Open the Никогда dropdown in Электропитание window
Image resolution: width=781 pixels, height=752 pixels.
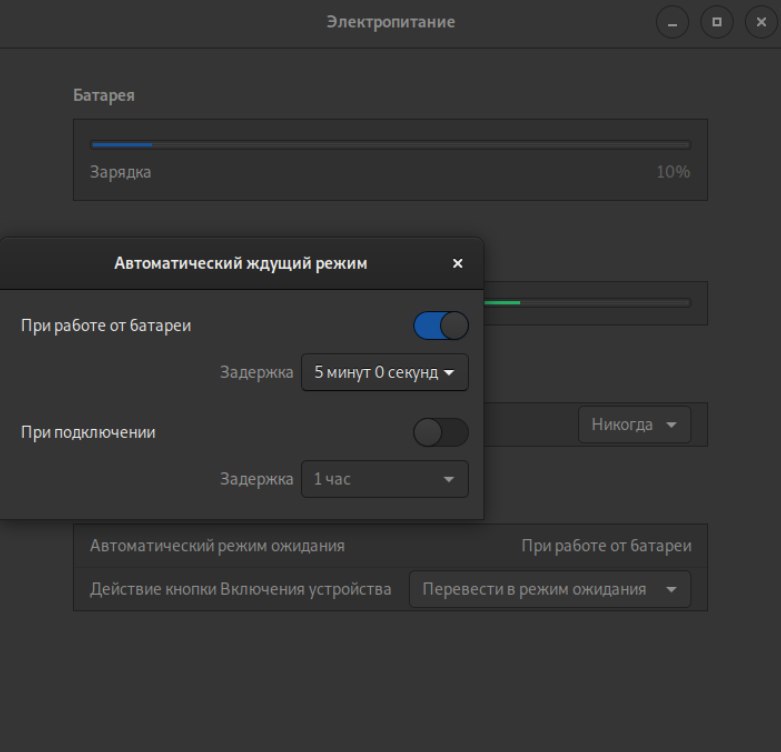[634, 425]
